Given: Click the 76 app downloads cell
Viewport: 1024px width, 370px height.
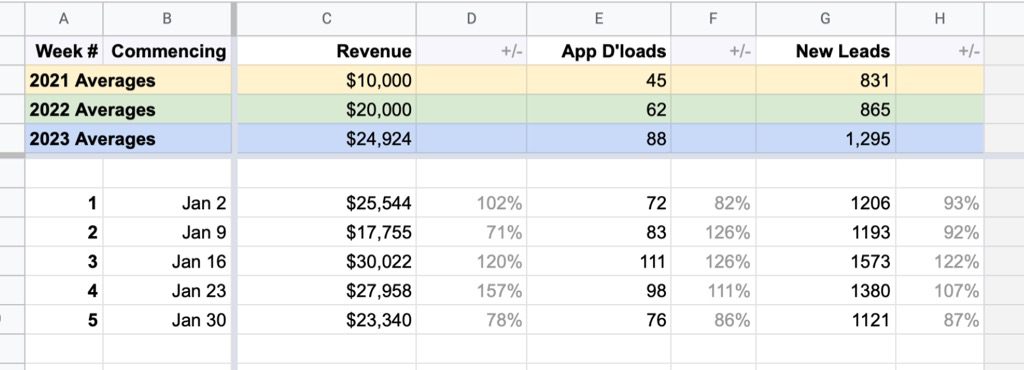Looking at the screenshot, I should pos(599,320).
